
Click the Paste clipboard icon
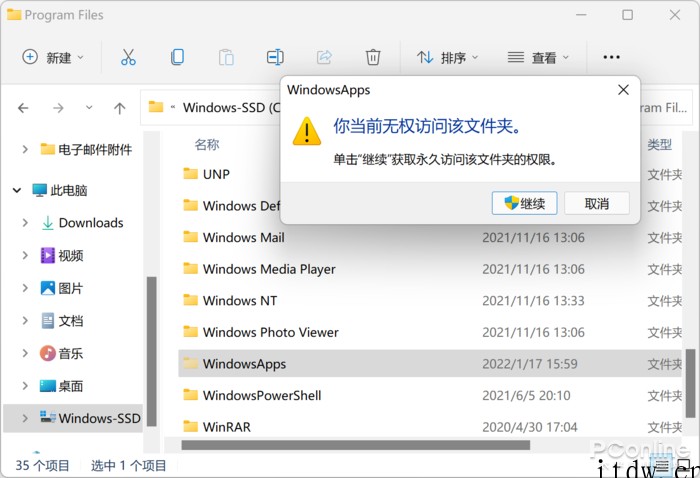point(226,57)
